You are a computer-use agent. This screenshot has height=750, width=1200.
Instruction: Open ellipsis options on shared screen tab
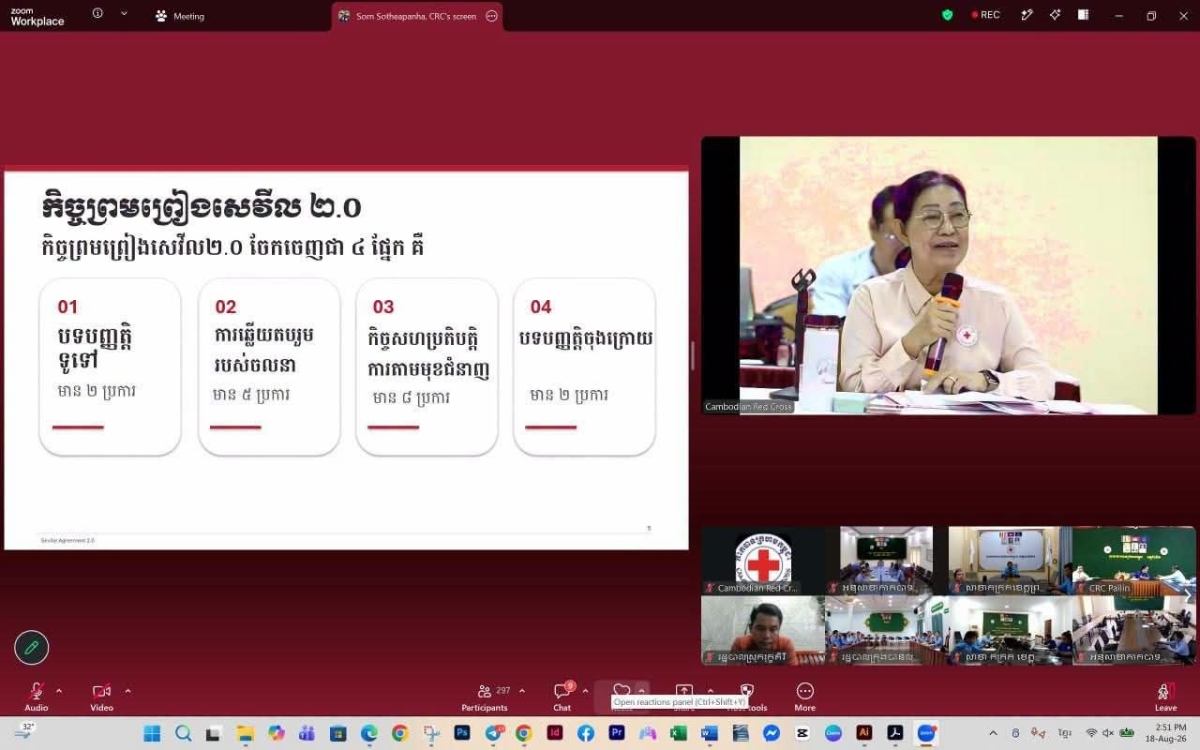[x=491, y=16]
